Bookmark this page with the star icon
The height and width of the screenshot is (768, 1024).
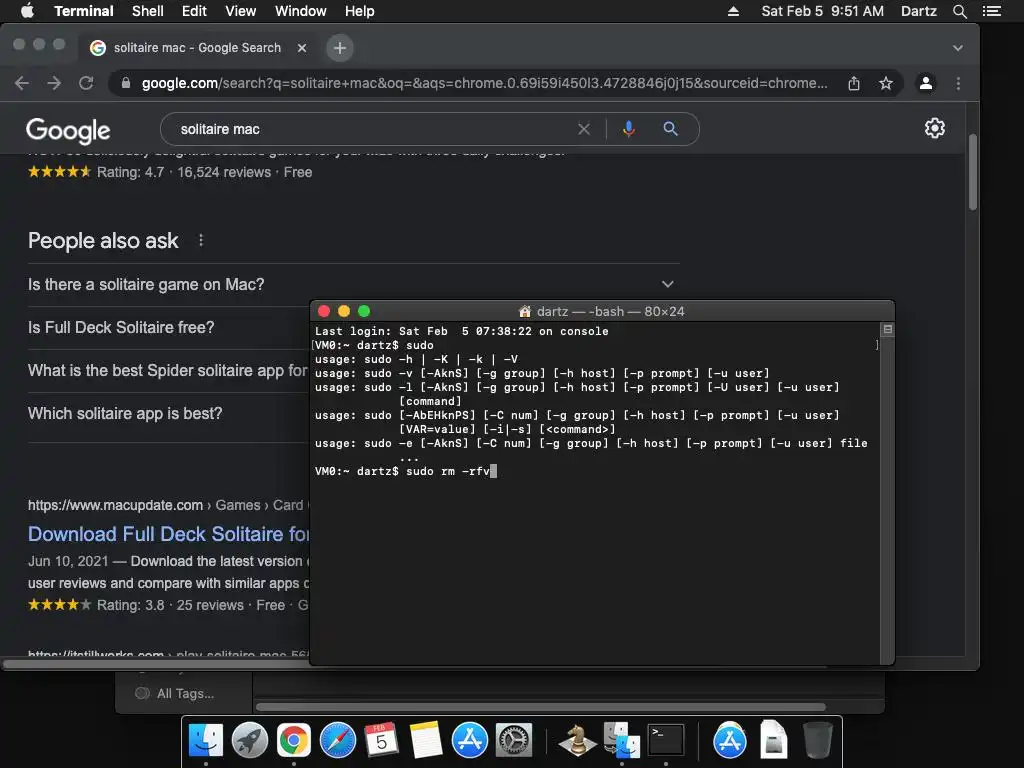coord(886,83)
